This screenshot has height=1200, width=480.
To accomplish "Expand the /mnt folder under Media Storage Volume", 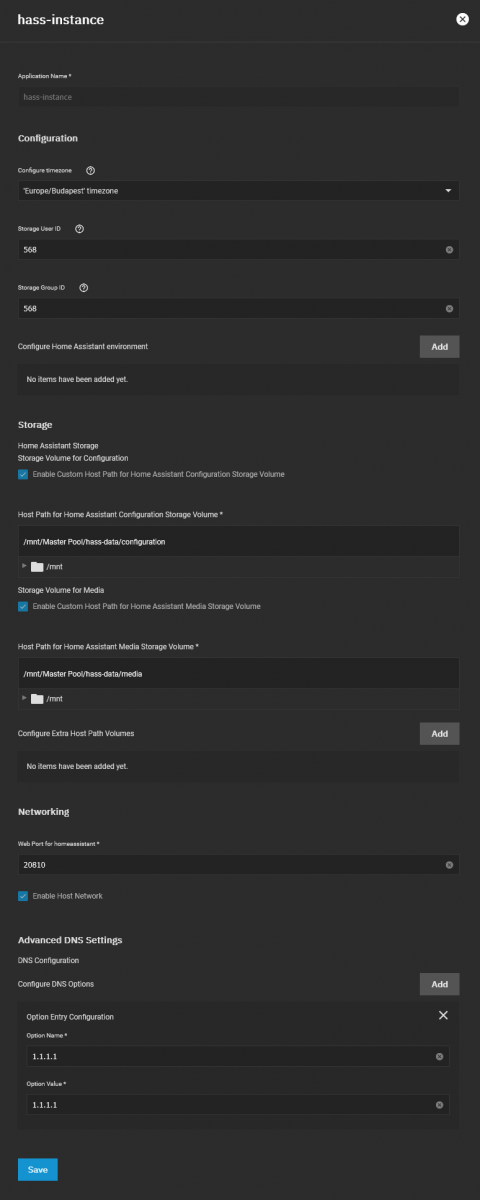I will tap(24, 698).
